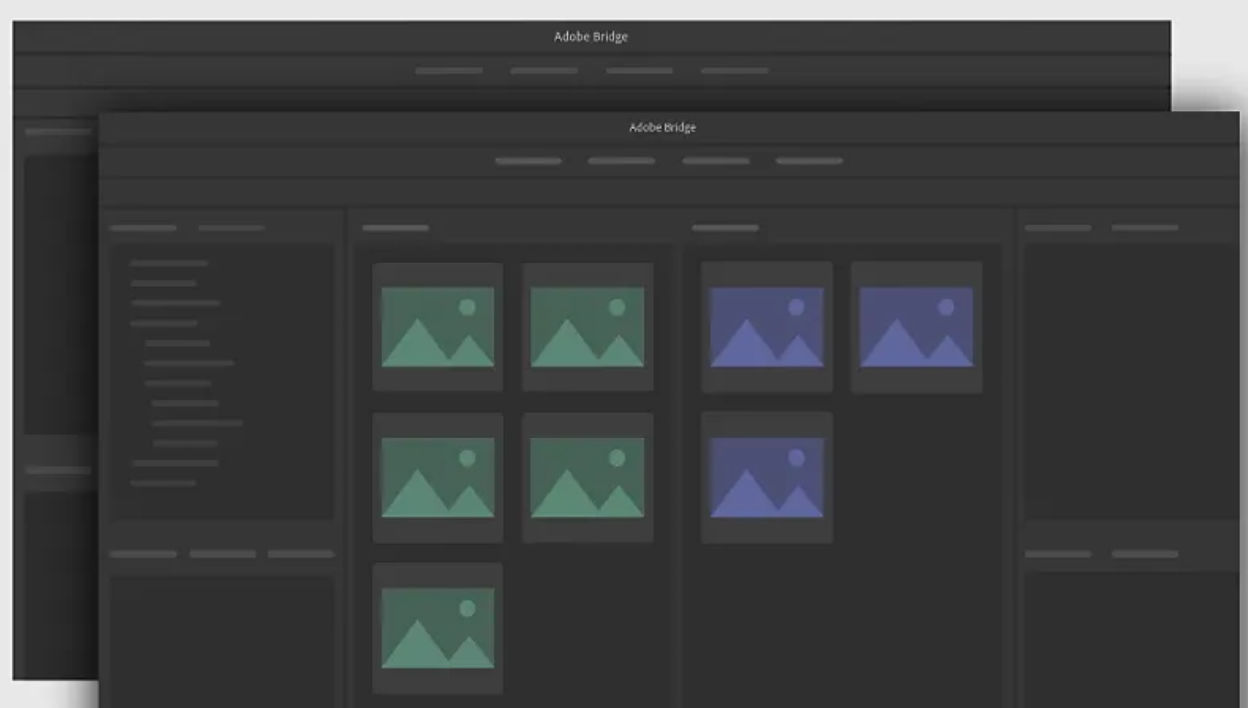
Task: Click the left green thumbnail in the middle row
Action: pyautogui.click(x=437, y=477)
